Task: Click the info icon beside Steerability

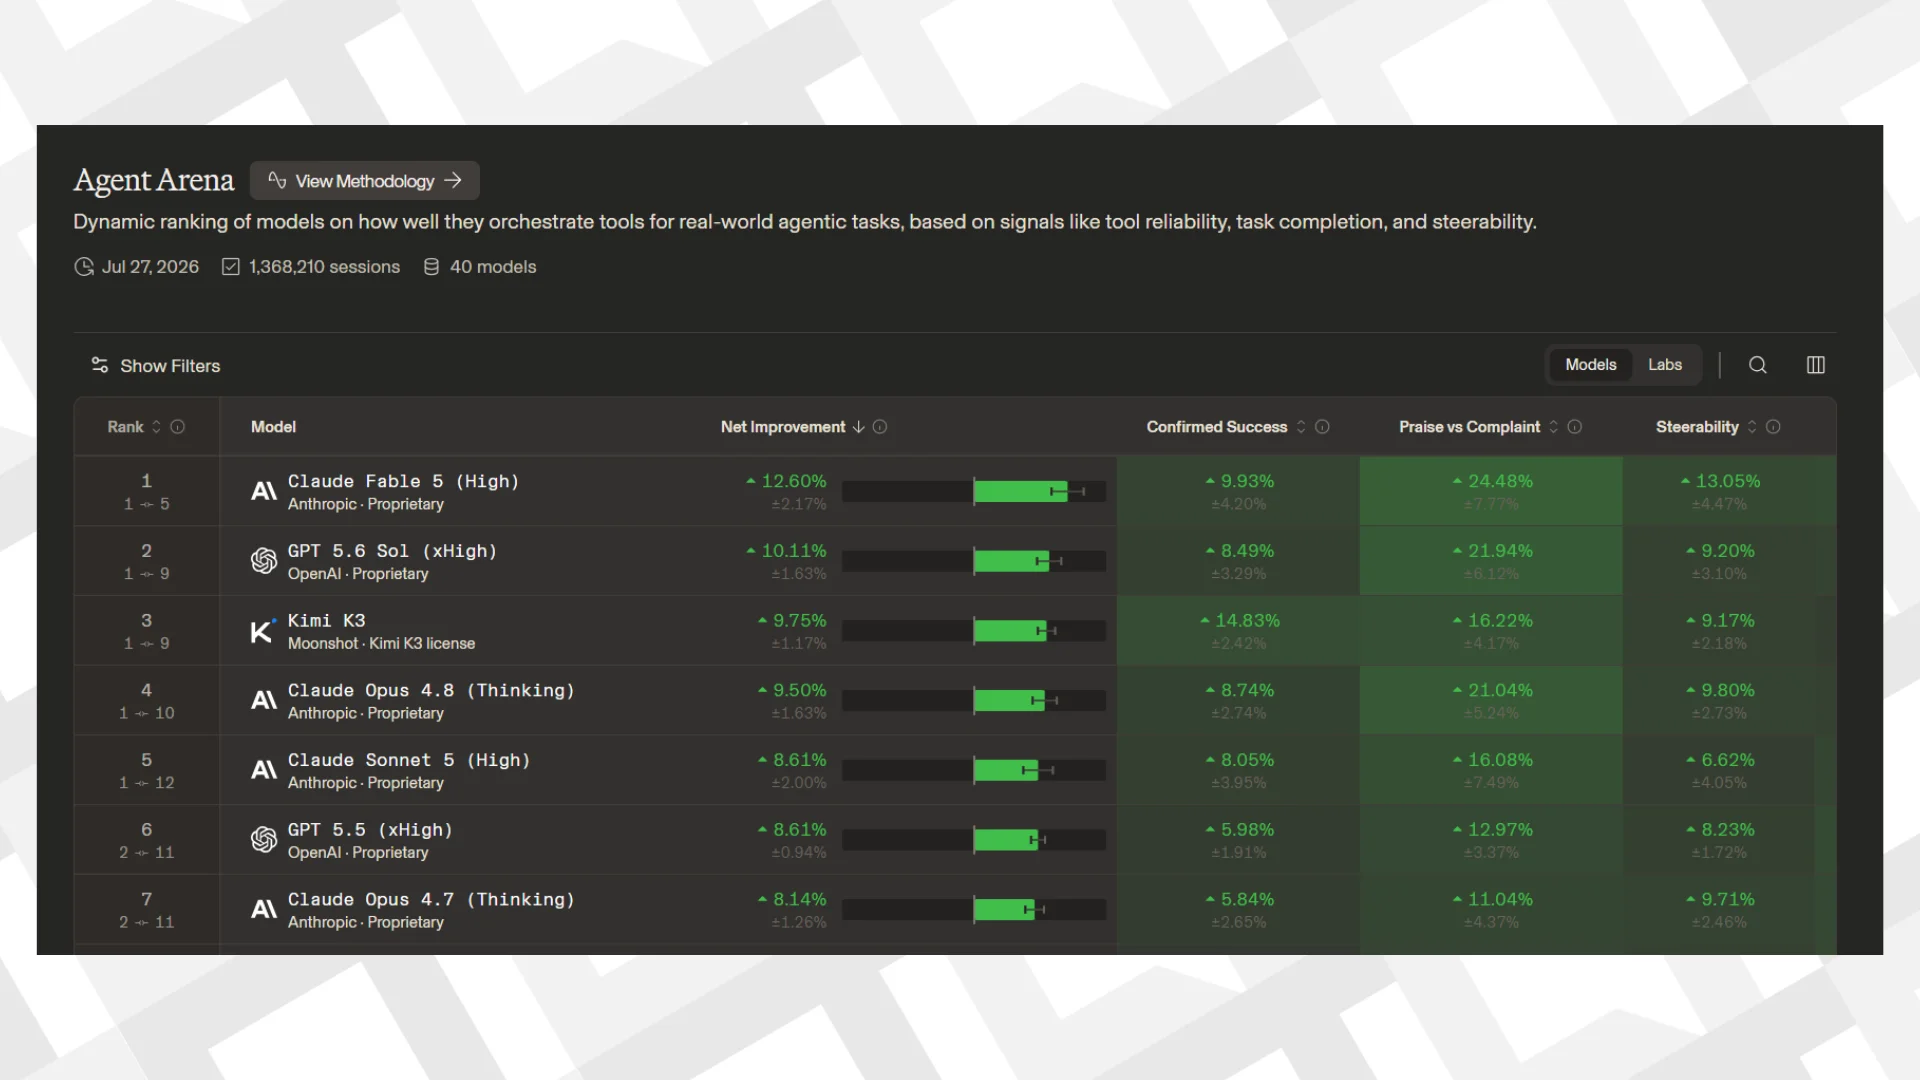Action: pyautogui.click(x=1773, y=427)
